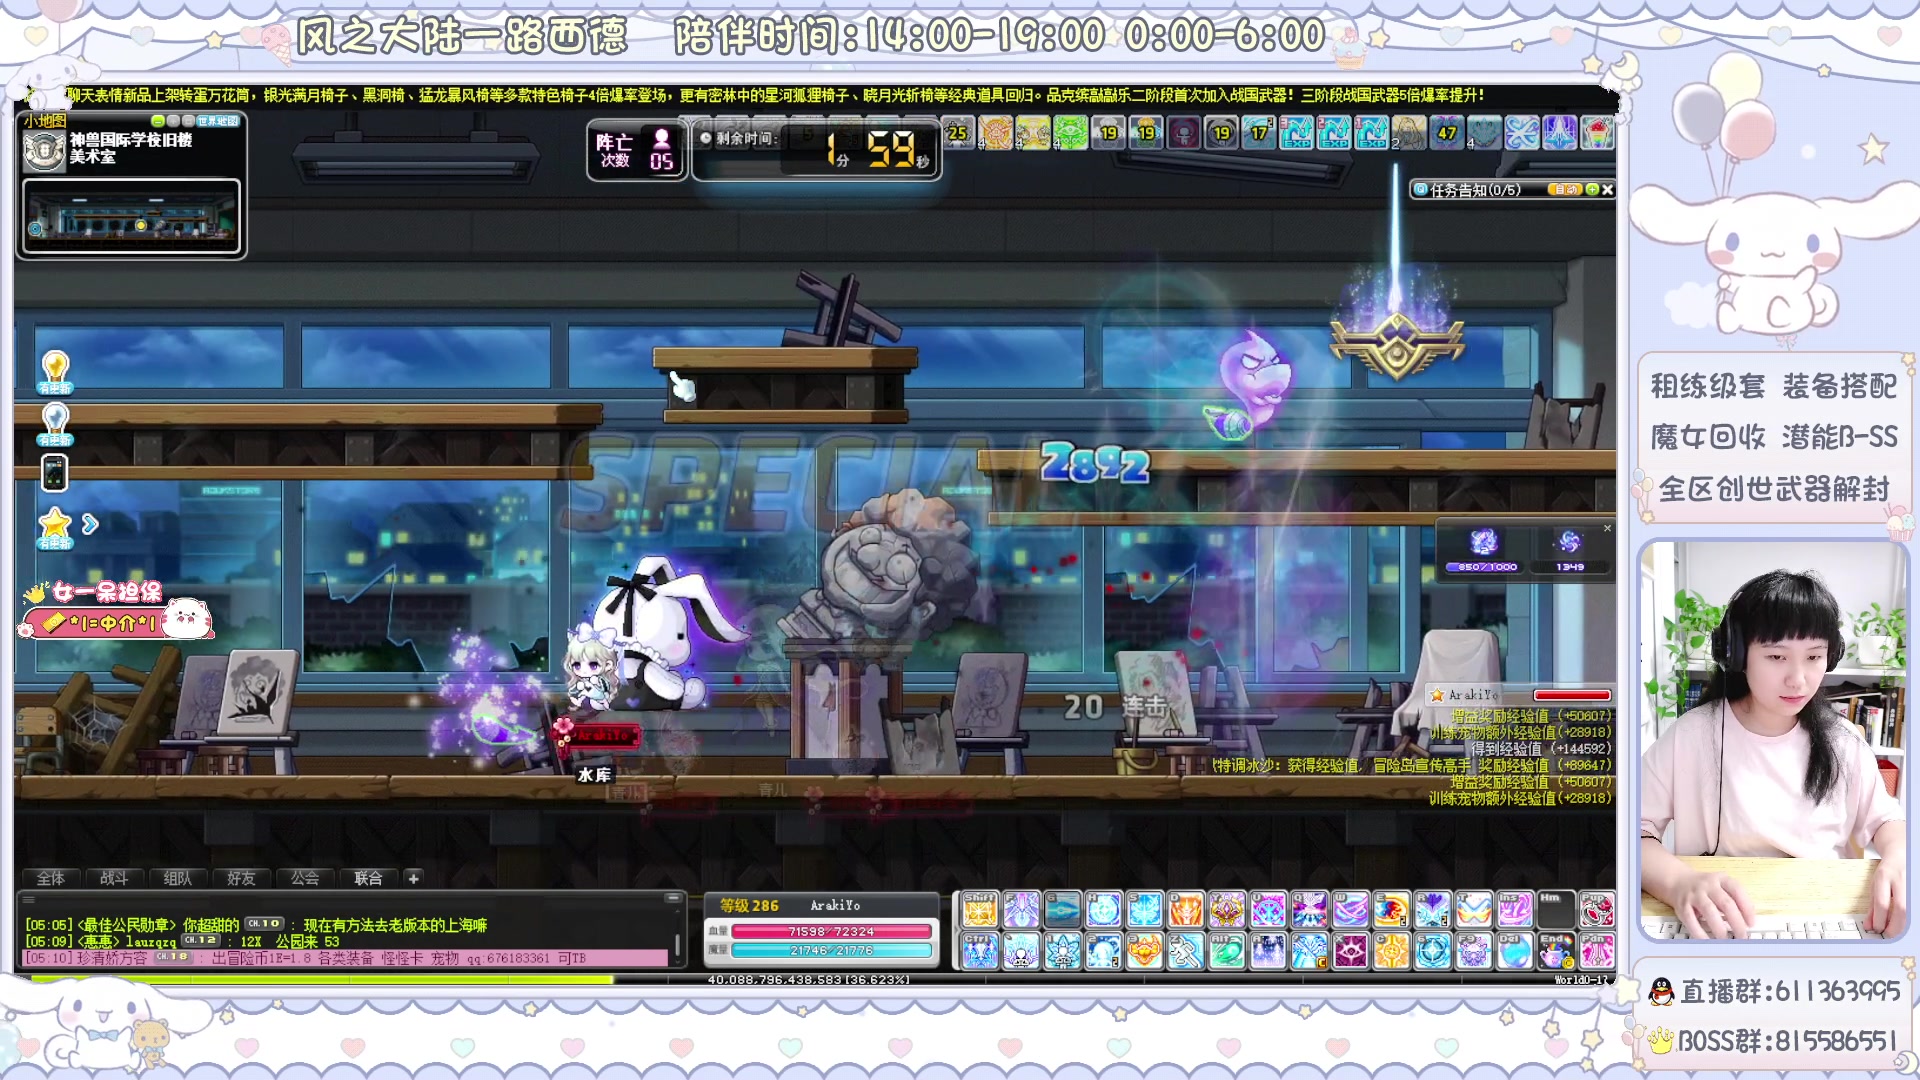Select the buff icon showing 25
Viewport: 1920px width, 1080px height.
[958, 132]
